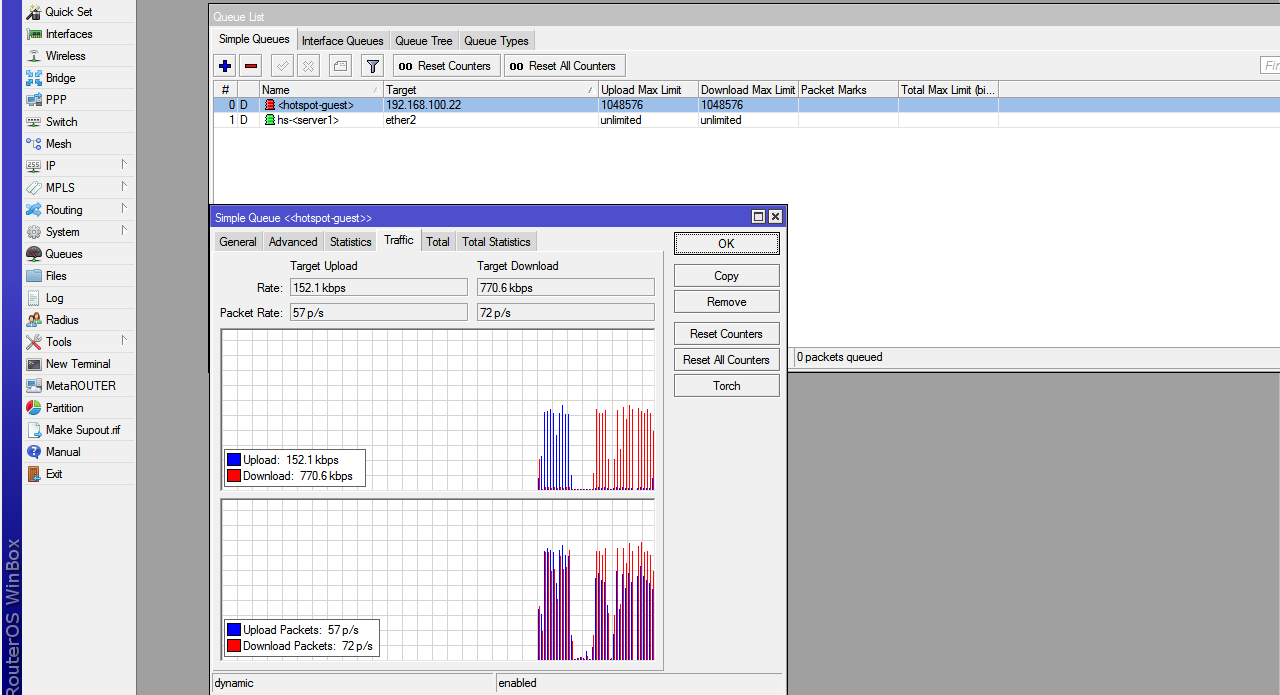Expand the IP submenu
The height and width of the screenshot is (695, 1280).
(x=125, y=165)
